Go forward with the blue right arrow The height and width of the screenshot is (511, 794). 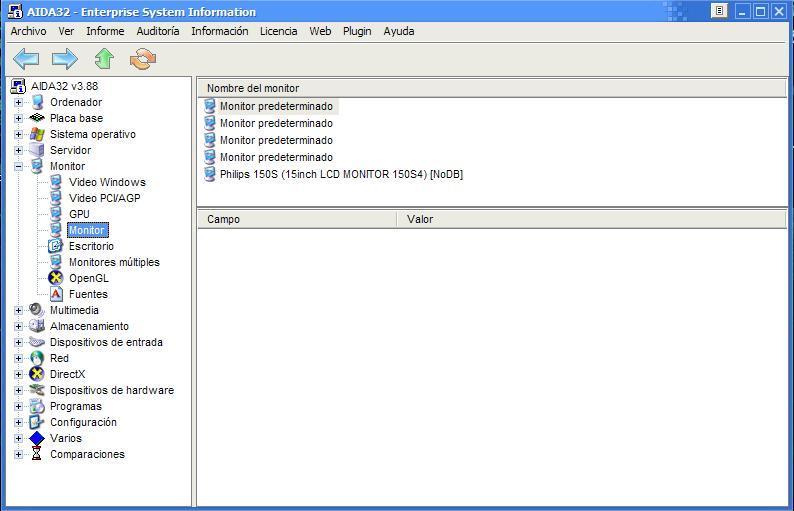click(x=65, y=59)
